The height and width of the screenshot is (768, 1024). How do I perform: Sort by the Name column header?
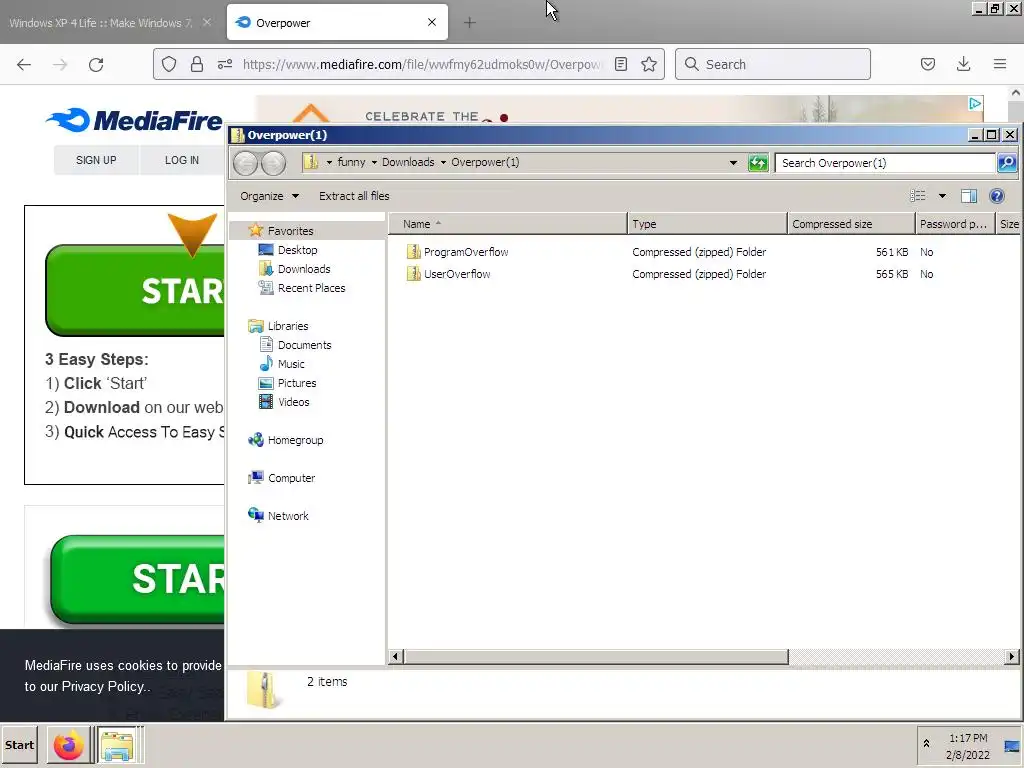(x=508, y=224)
